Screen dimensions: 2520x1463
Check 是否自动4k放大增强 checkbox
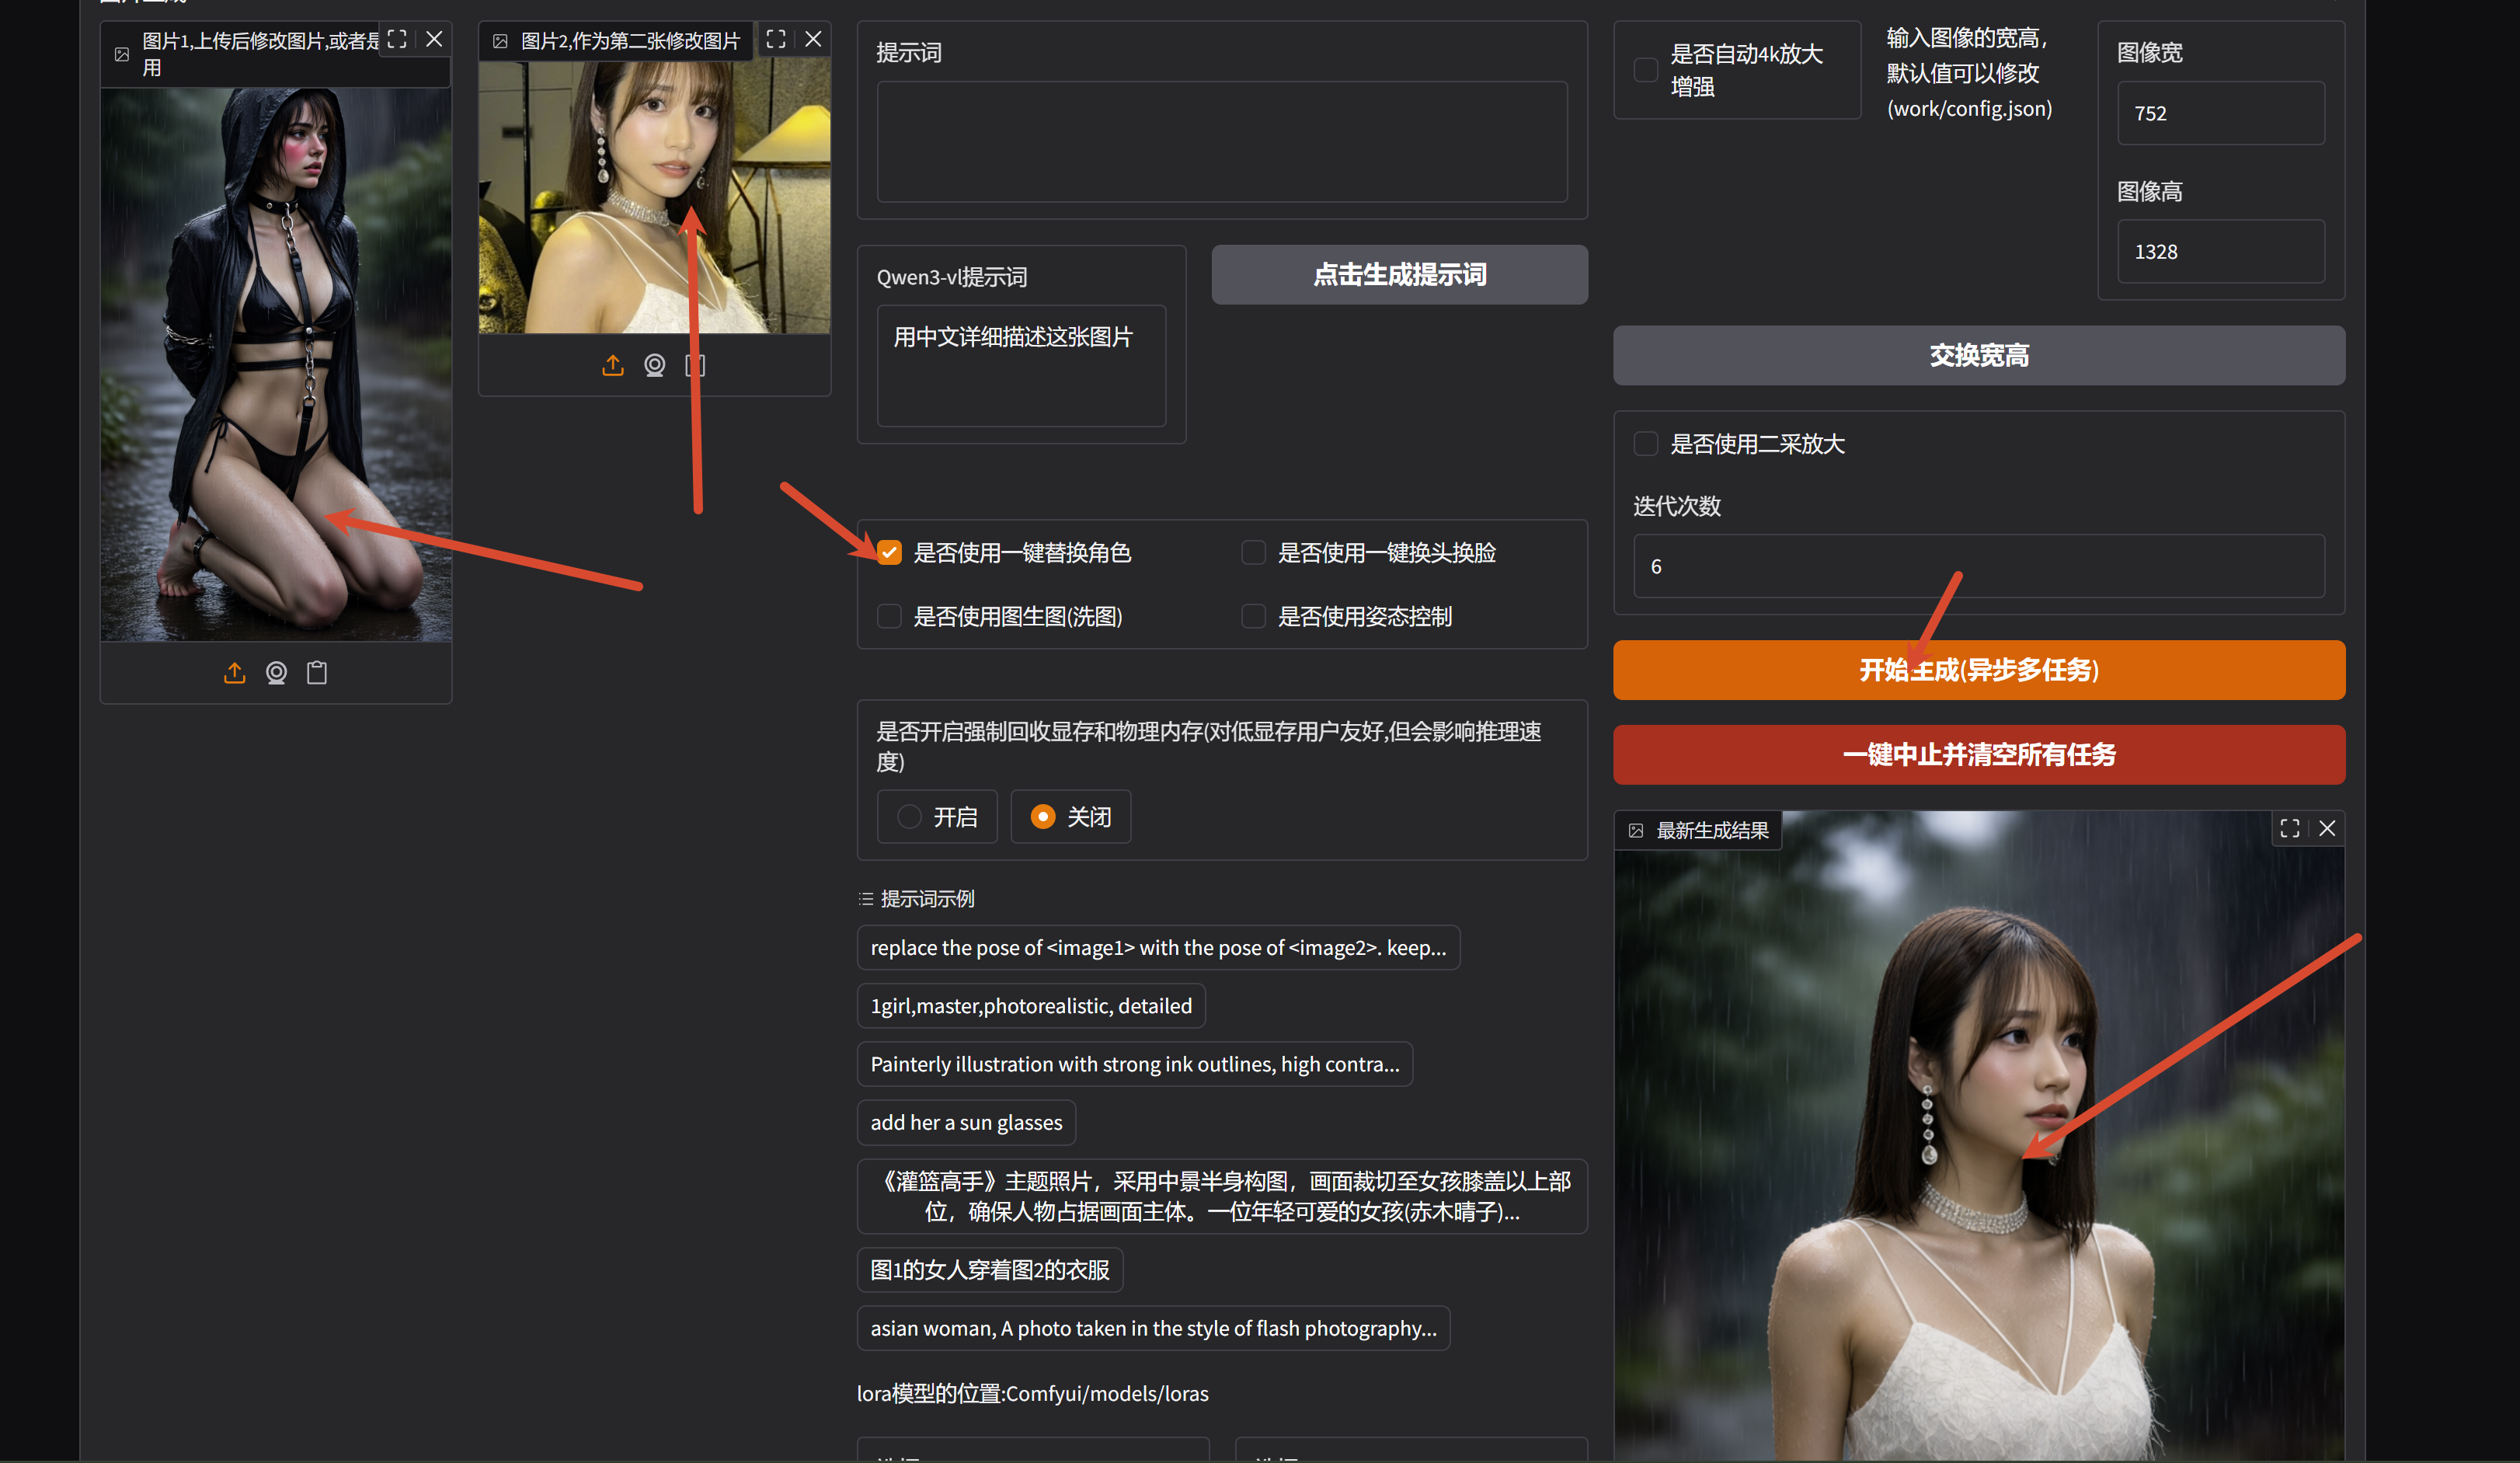click(1645, 70)
